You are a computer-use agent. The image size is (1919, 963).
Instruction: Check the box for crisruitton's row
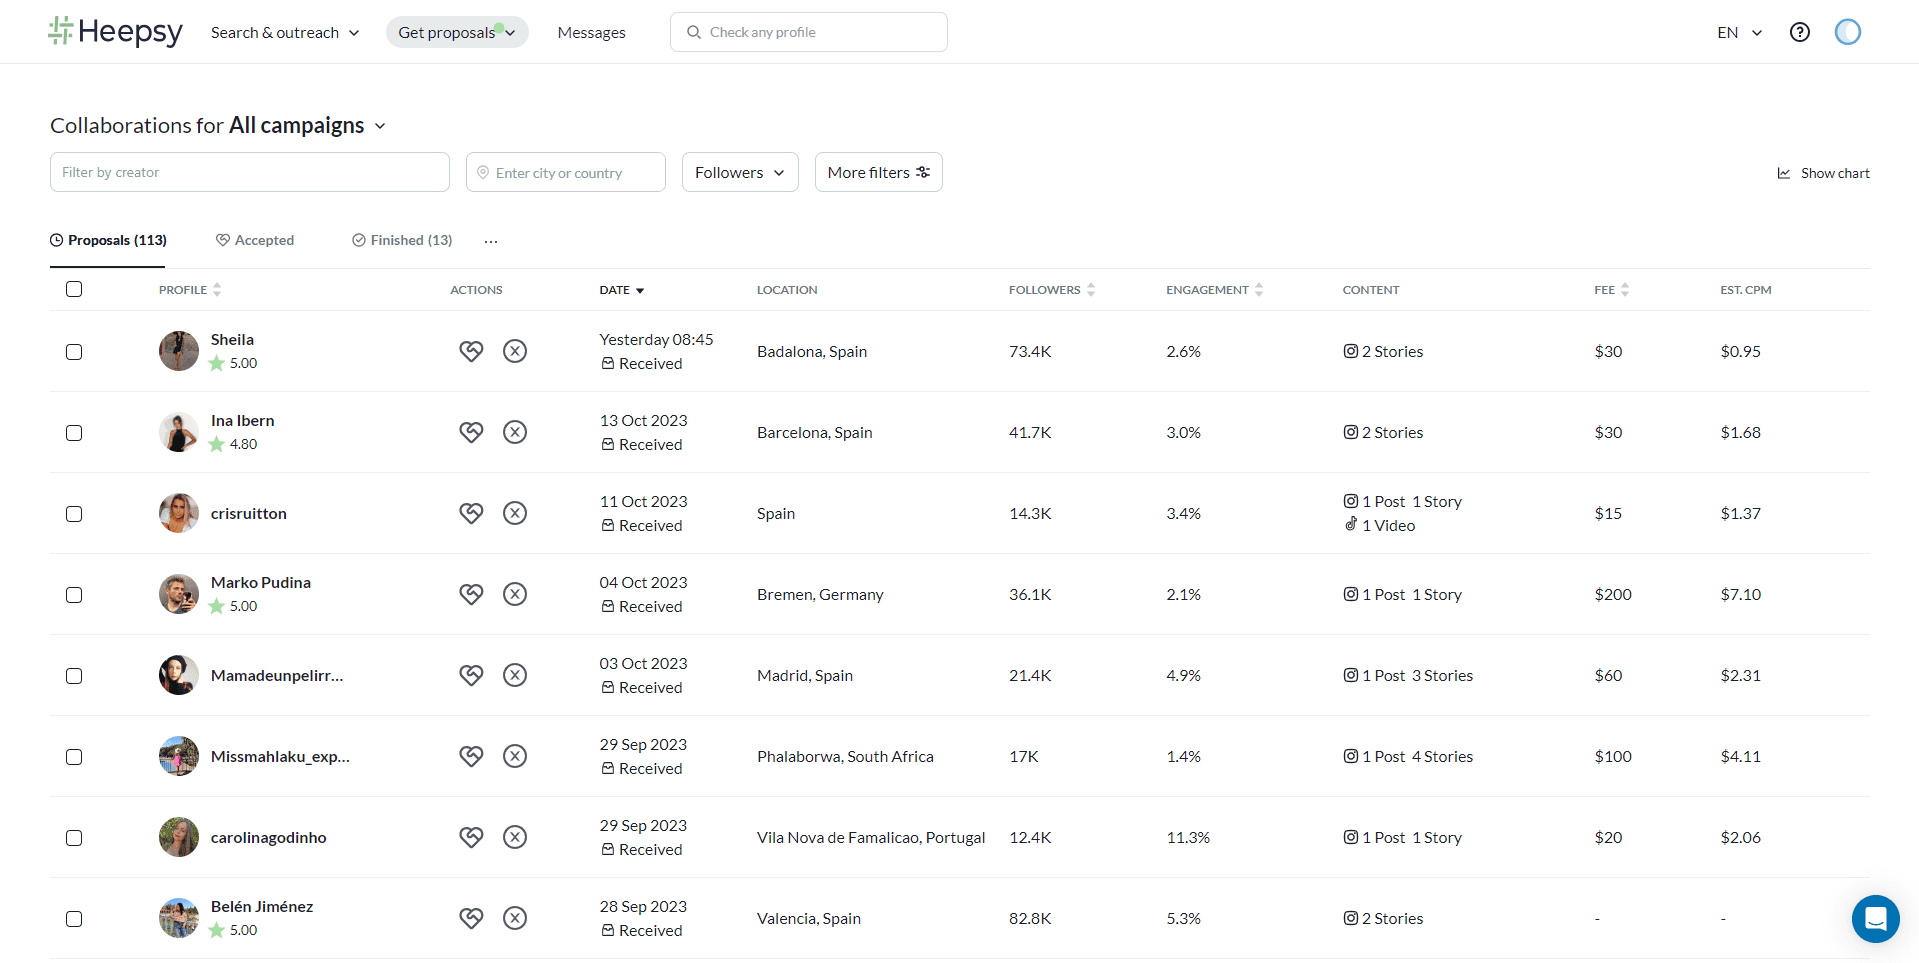(74, 514)
